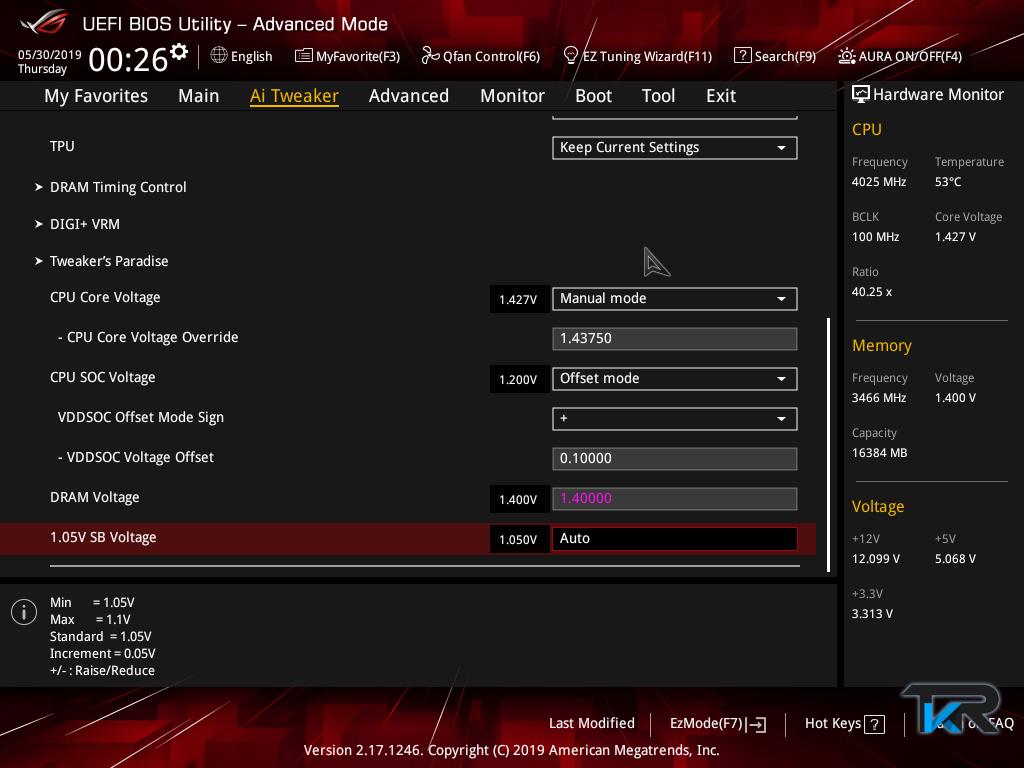Click CPU Core Voltage Override field
The width and height of the screenshot is (1024, 768).
(x=675, y=338)
